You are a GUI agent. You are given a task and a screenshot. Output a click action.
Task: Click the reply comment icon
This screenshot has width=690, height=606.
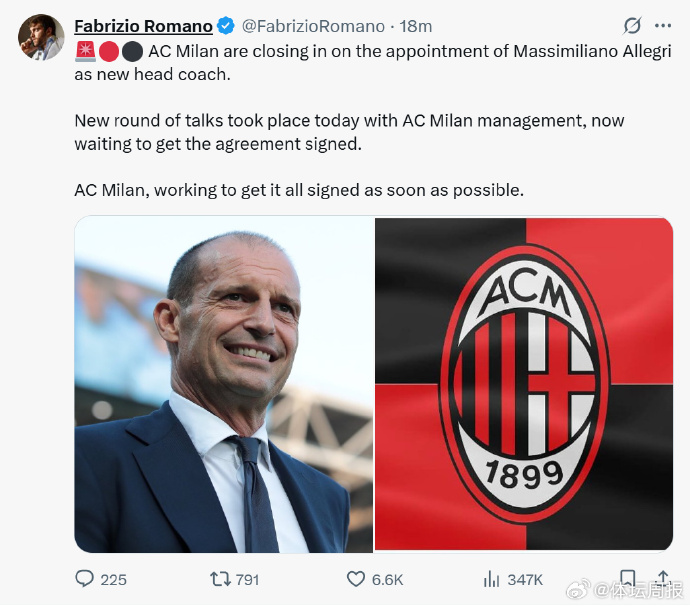[84, 579]
